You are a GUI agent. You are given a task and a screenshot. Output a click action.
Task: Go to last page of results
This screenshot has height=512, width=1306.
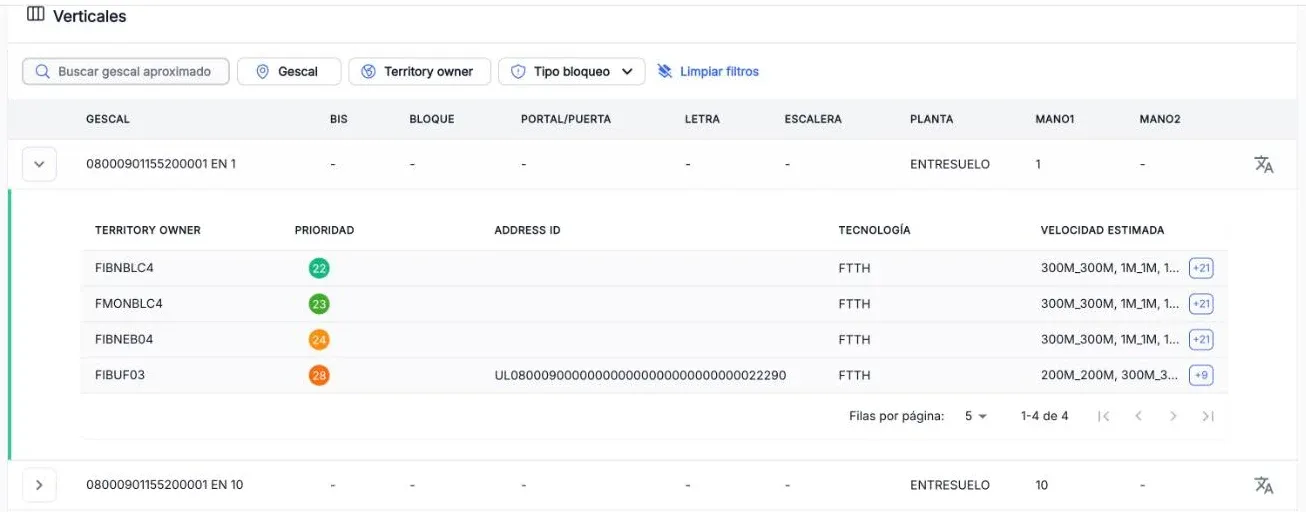[x=1208, y=416]
